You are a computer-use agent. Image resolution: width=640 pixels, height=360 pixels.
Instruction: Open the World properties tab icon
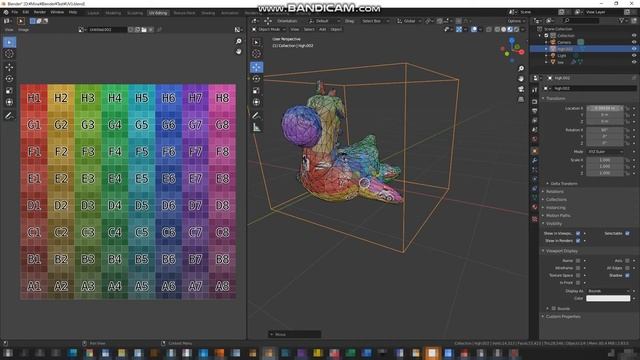[x=535, y=139]
